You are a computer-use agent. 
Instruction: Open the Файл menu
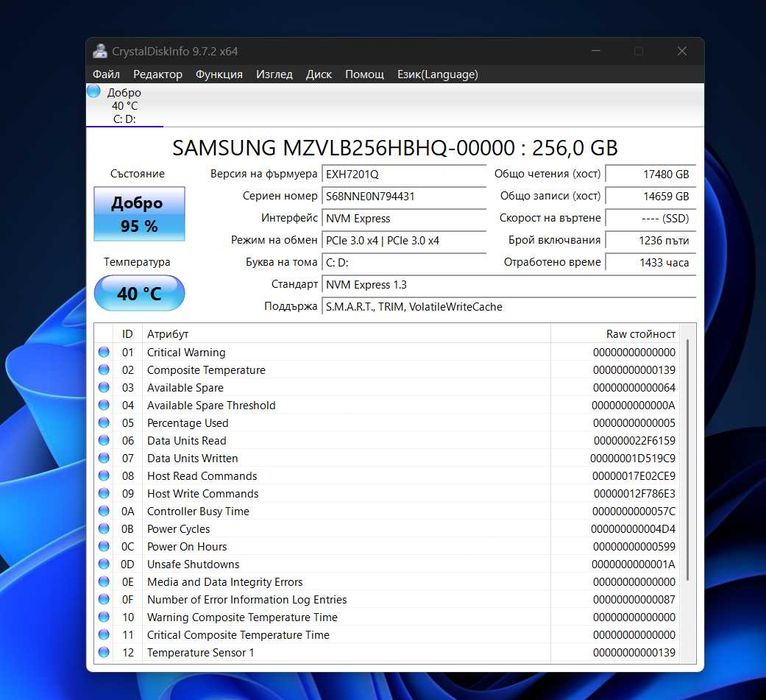pyautogui.click(x=106, y=74)
